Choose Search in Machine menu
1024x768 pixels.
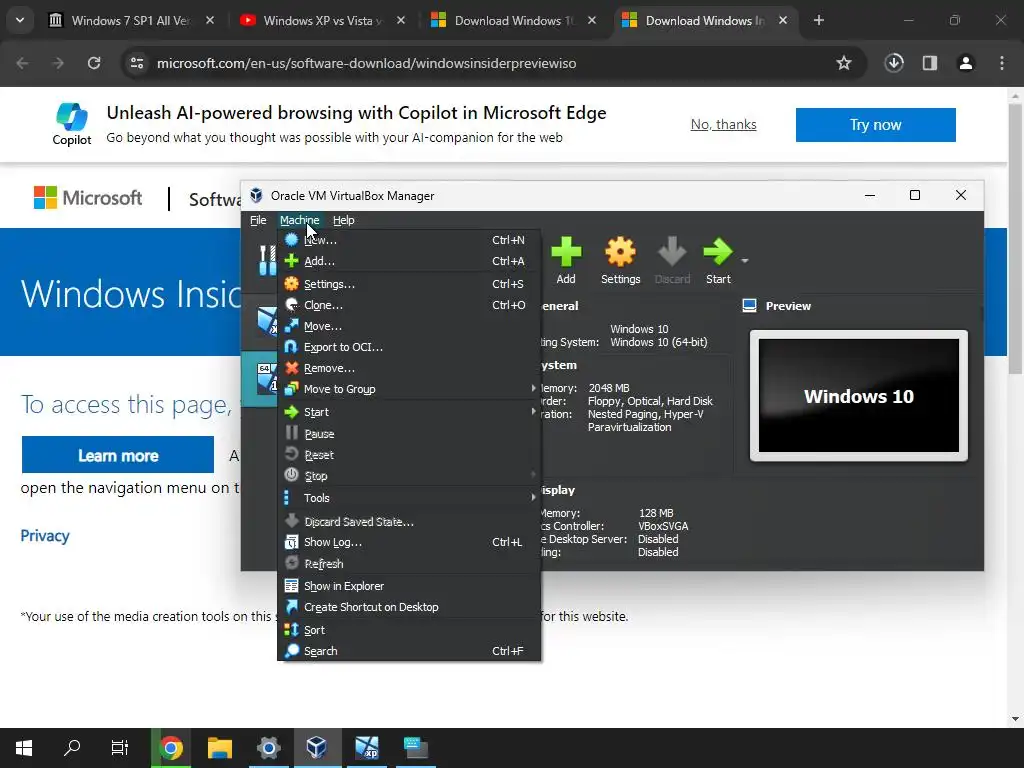pos(409,651)
